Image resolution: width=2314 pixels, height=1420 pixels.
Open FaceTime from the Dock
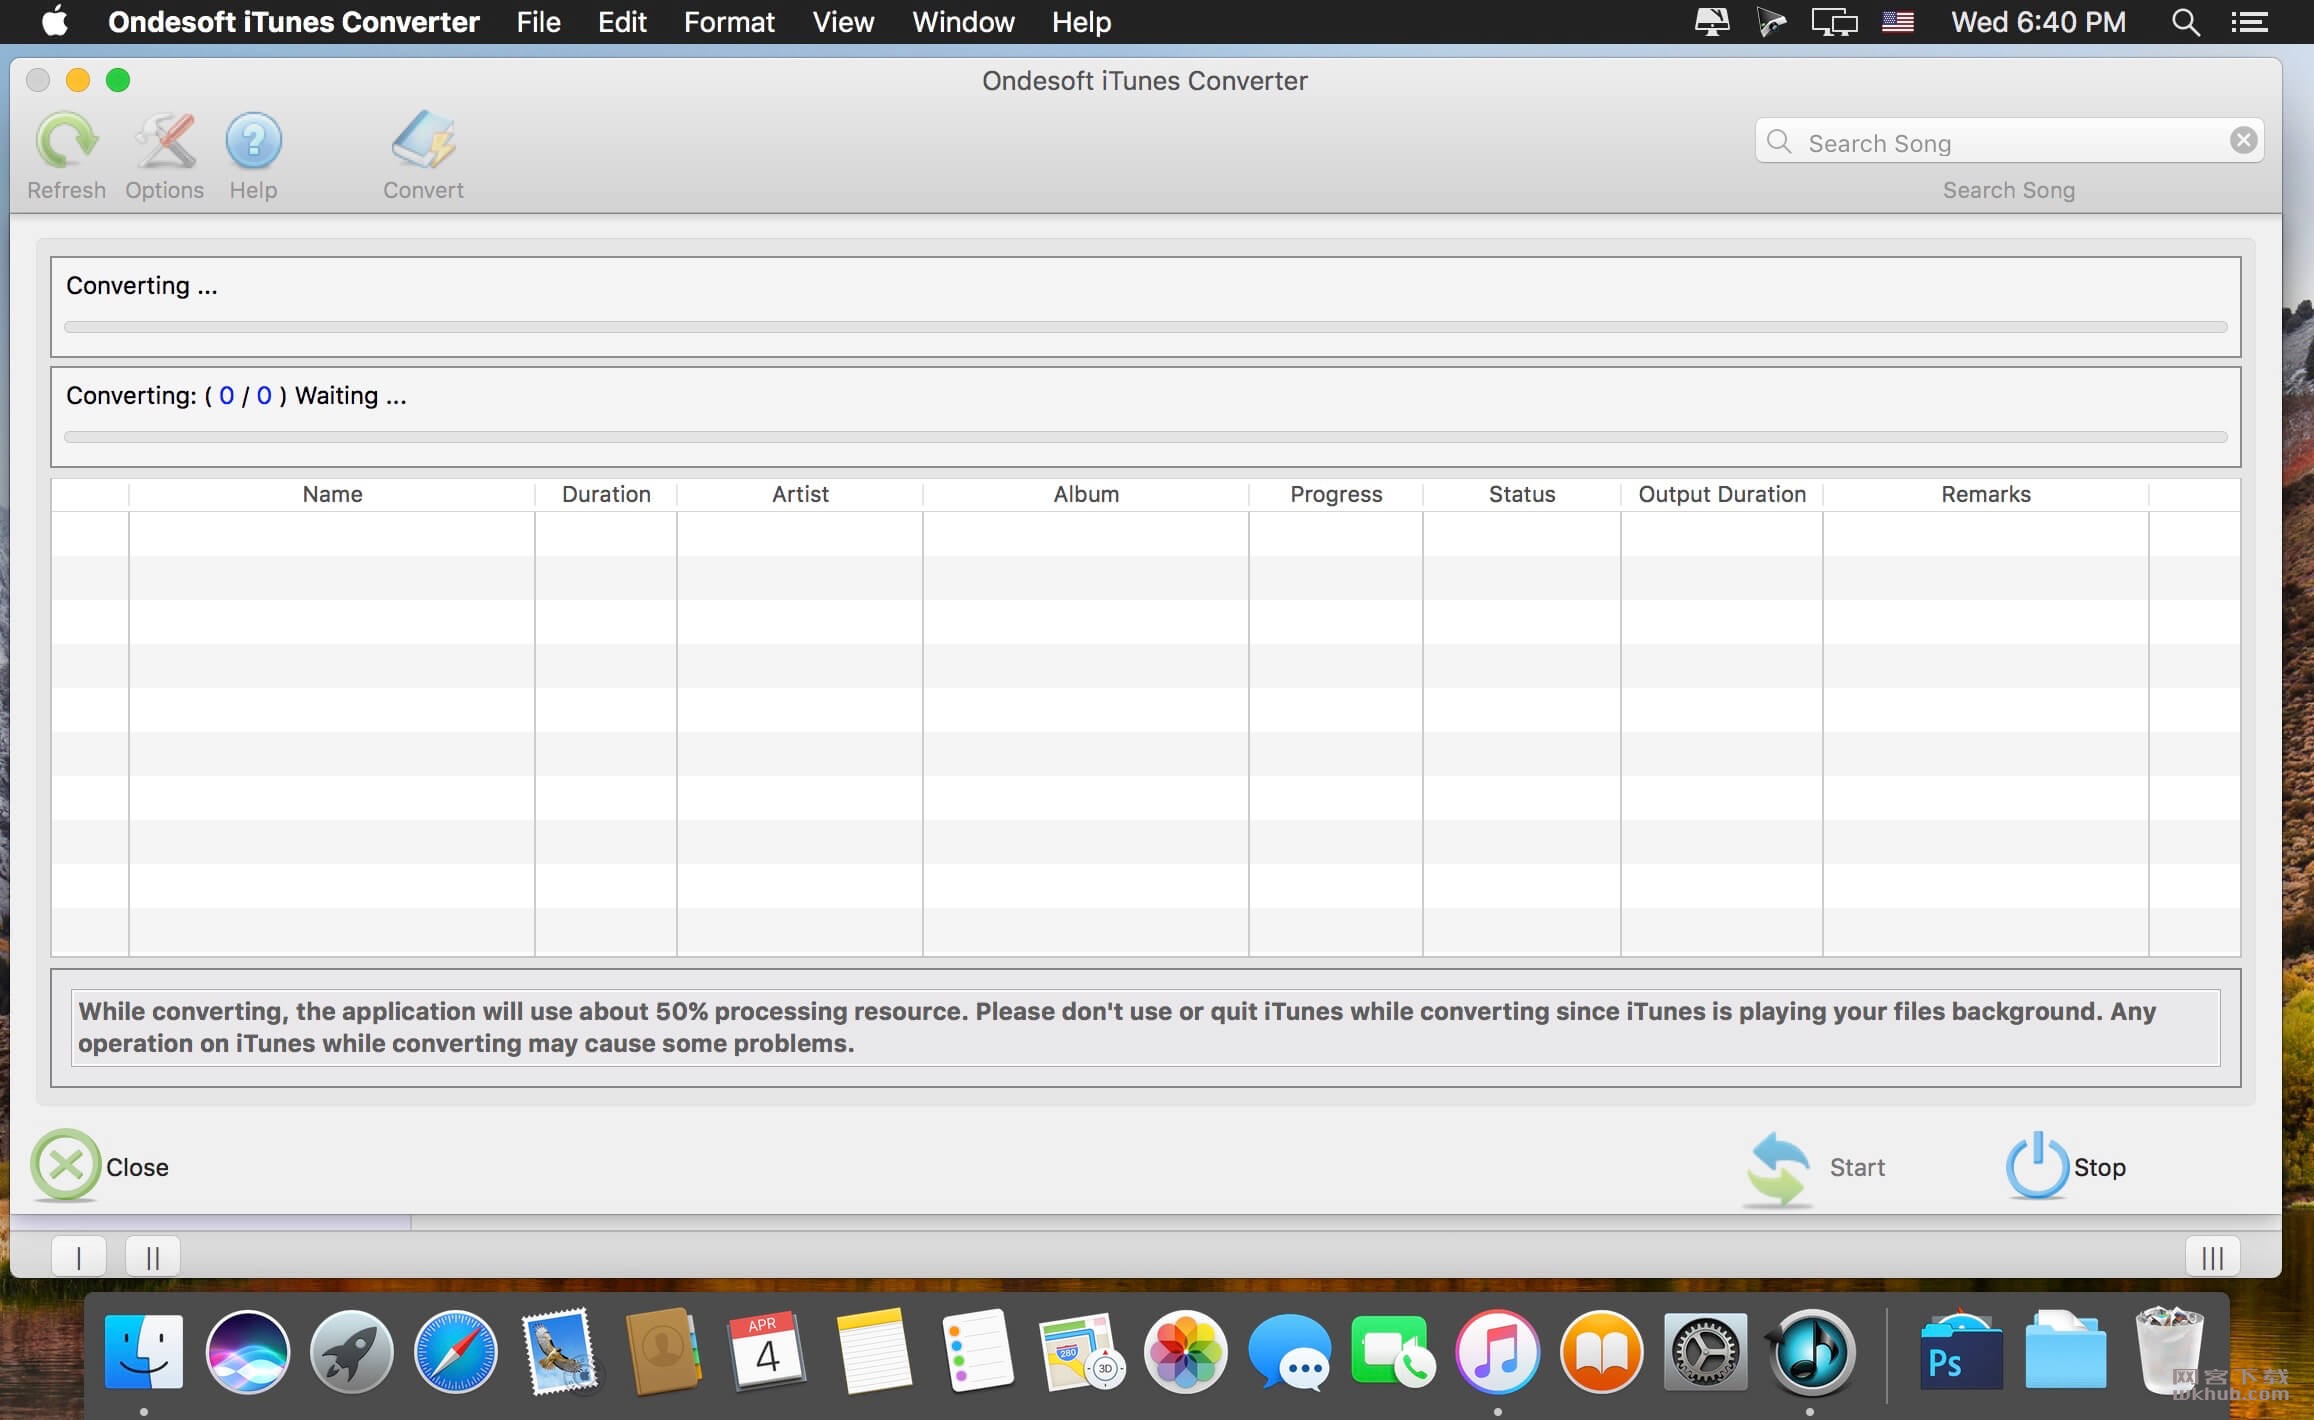[x=1393, y=1352]
